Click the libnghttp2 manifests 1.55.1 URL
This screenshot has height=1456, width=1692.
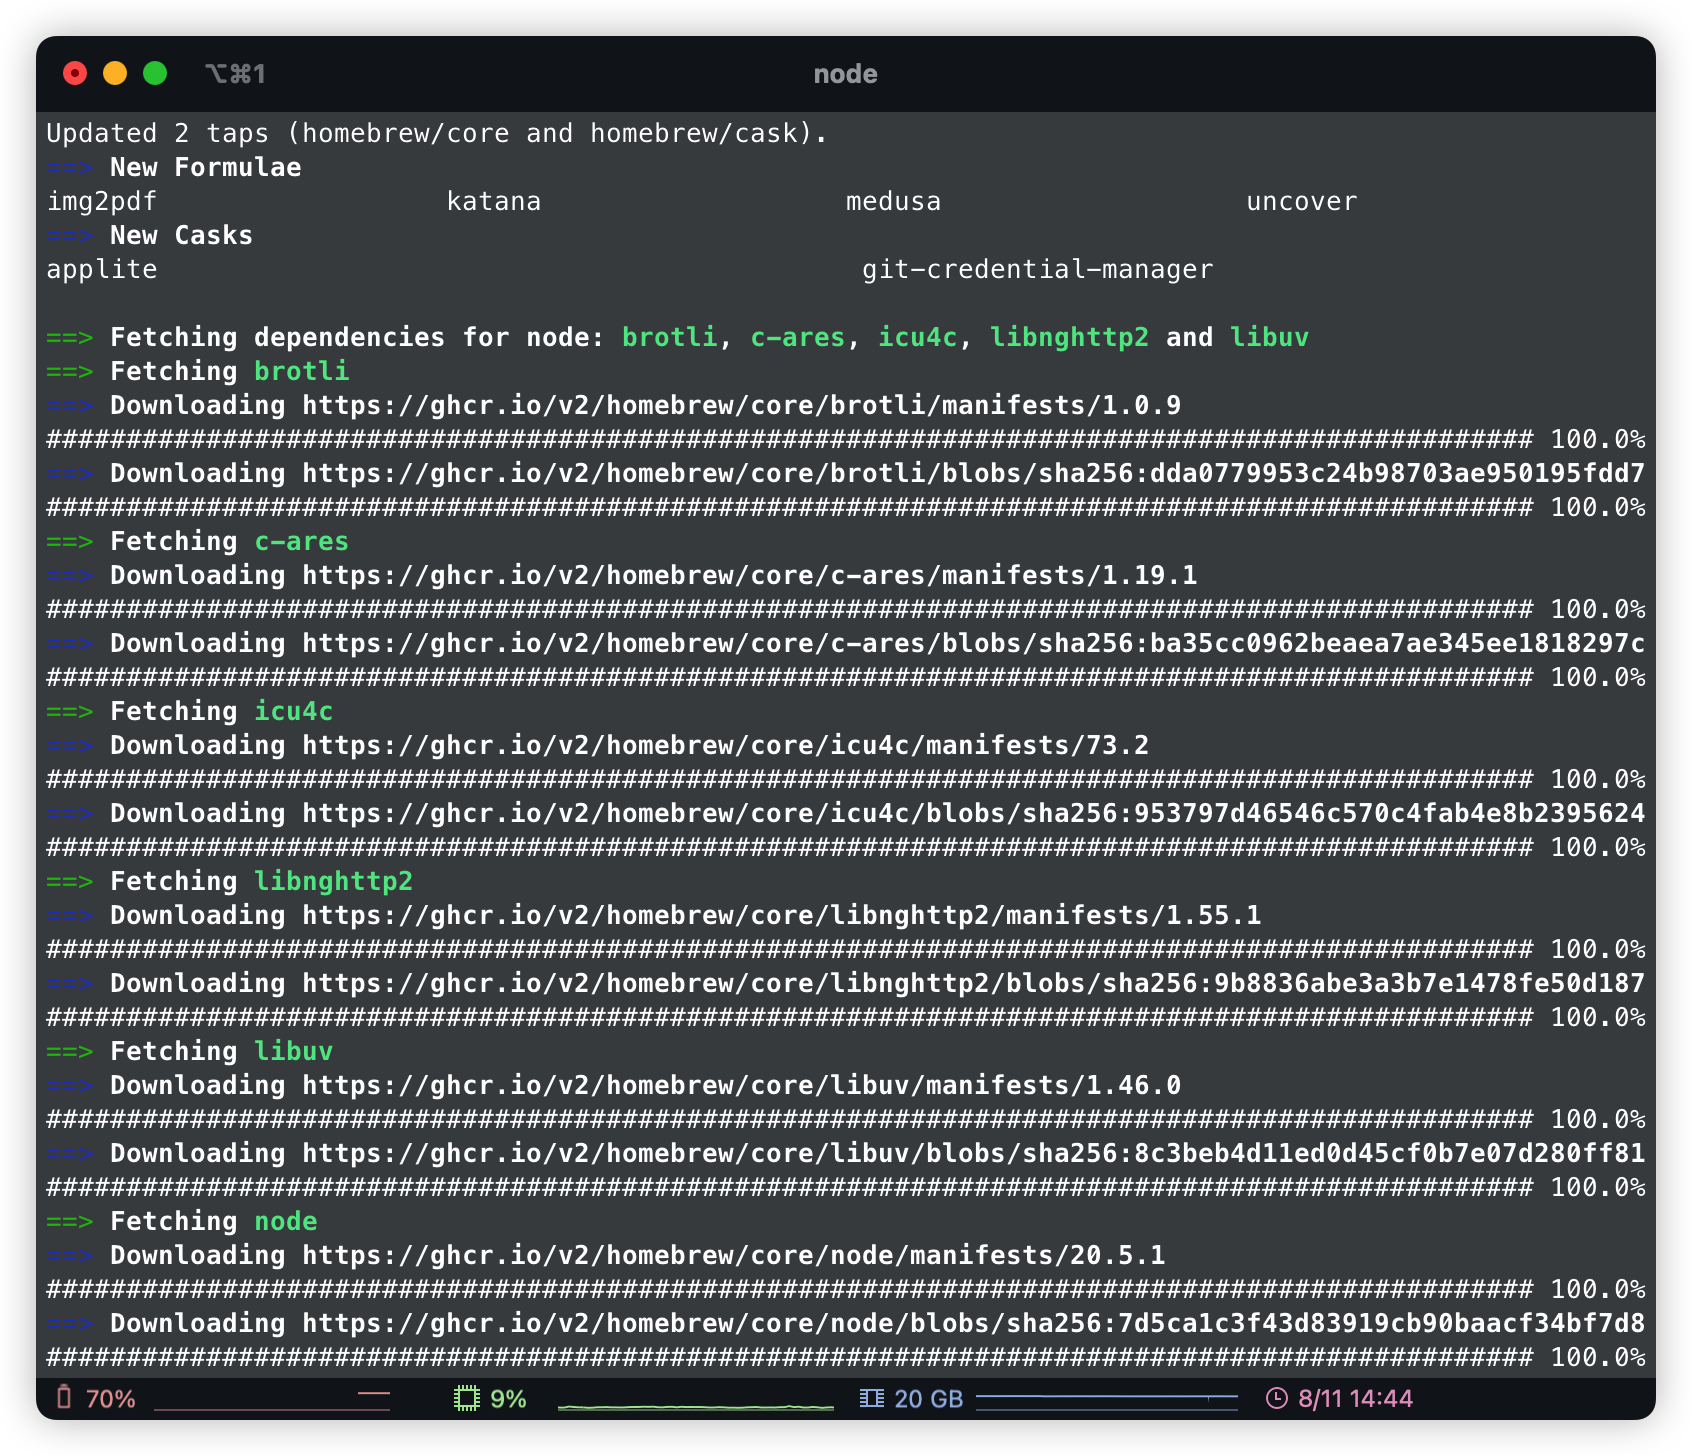782,915
